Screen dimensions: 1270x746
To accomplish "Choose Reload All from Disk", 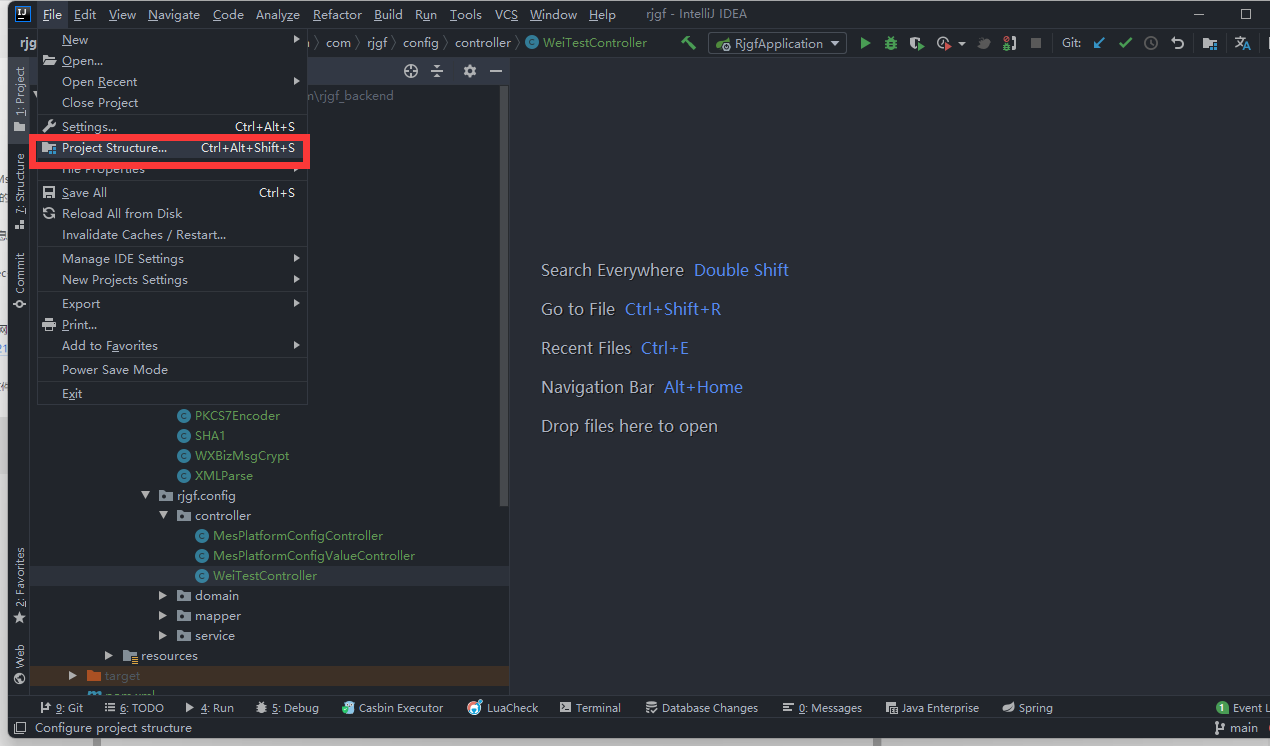I will tap(172, 214).
